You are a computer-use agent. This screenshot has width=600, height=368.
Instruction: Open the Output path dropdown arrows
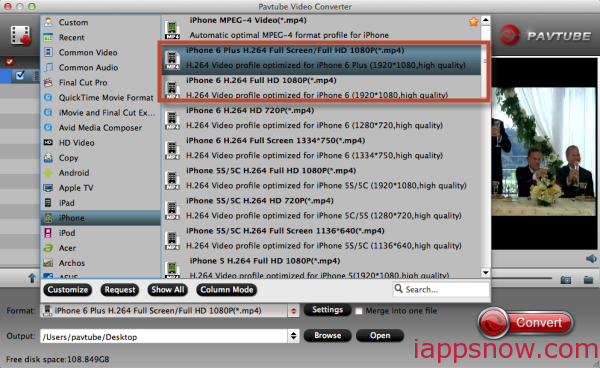click(x=293, y=336)
